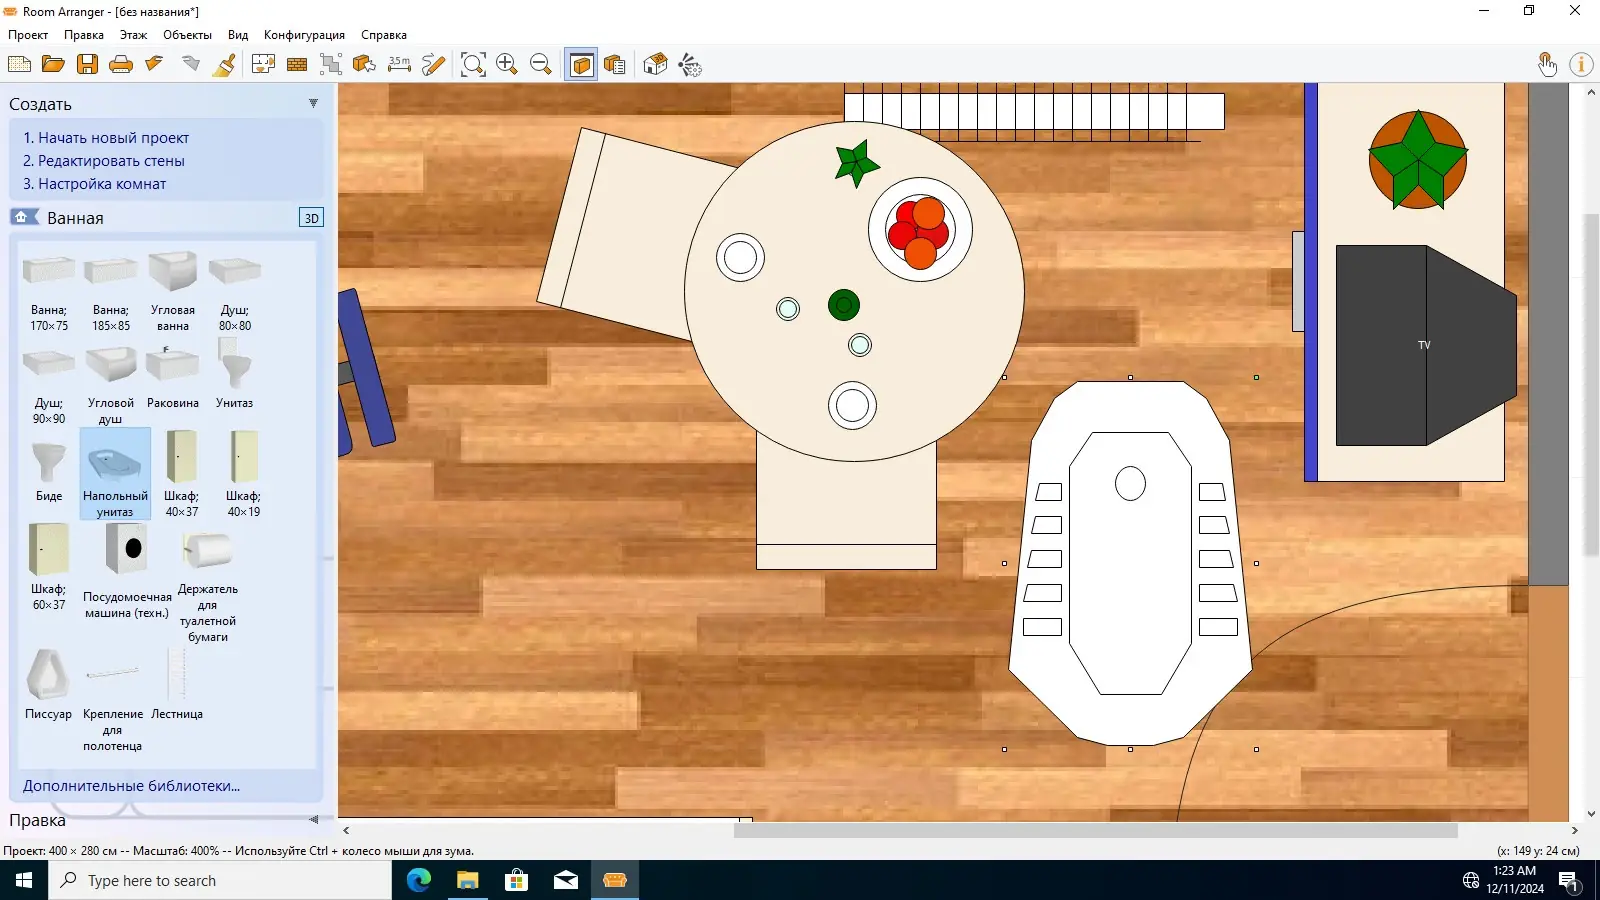Collapse the Создать panel arrow

313,103
